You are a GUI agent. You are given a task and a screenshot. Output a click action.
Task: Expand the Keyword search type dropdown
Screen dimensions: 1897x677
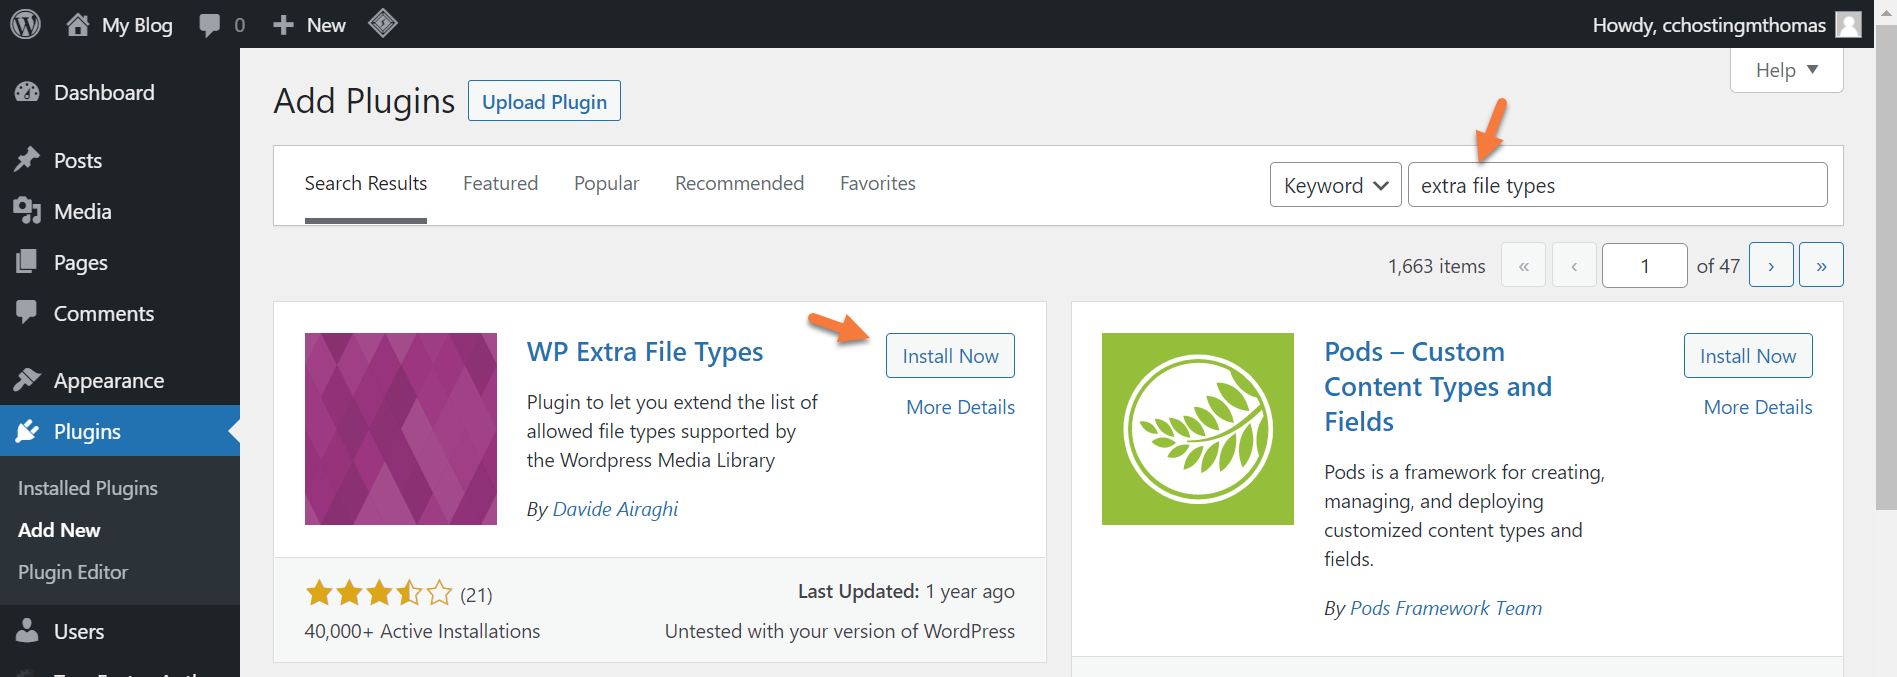[1335, 185]
